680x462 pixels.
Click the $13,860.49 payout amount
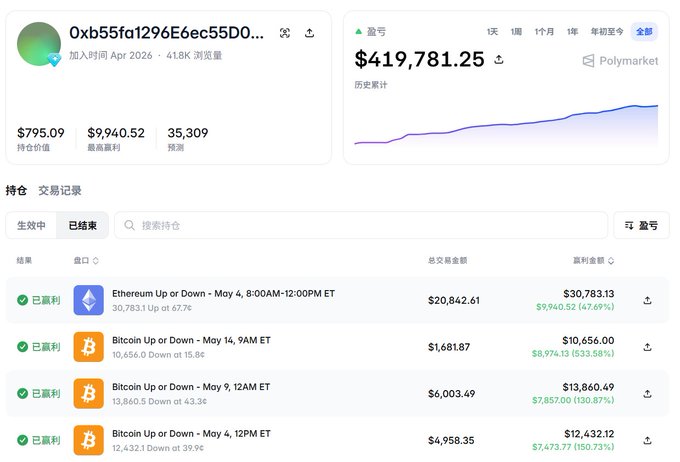588,387
